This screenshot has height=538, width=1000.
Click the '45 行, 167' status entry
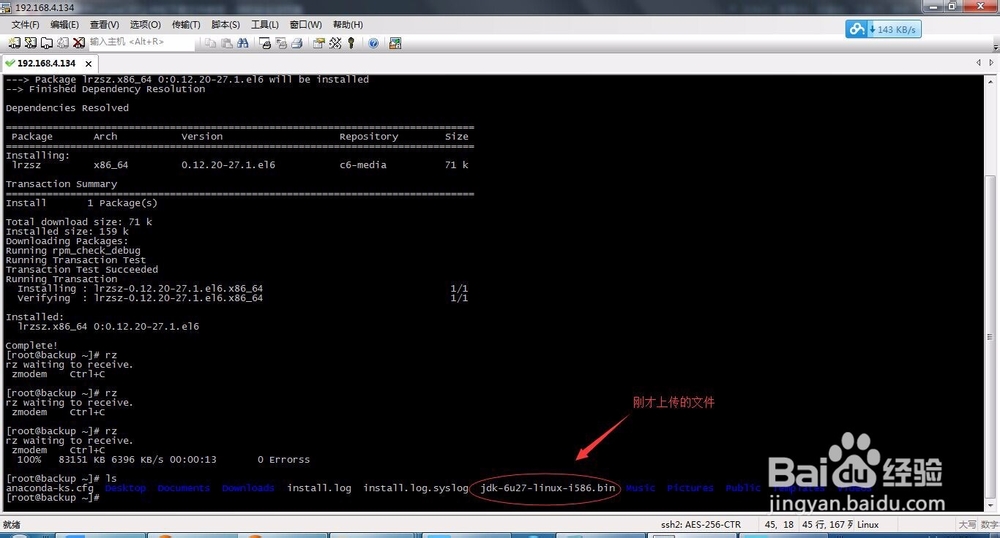[x=827, y=525]
